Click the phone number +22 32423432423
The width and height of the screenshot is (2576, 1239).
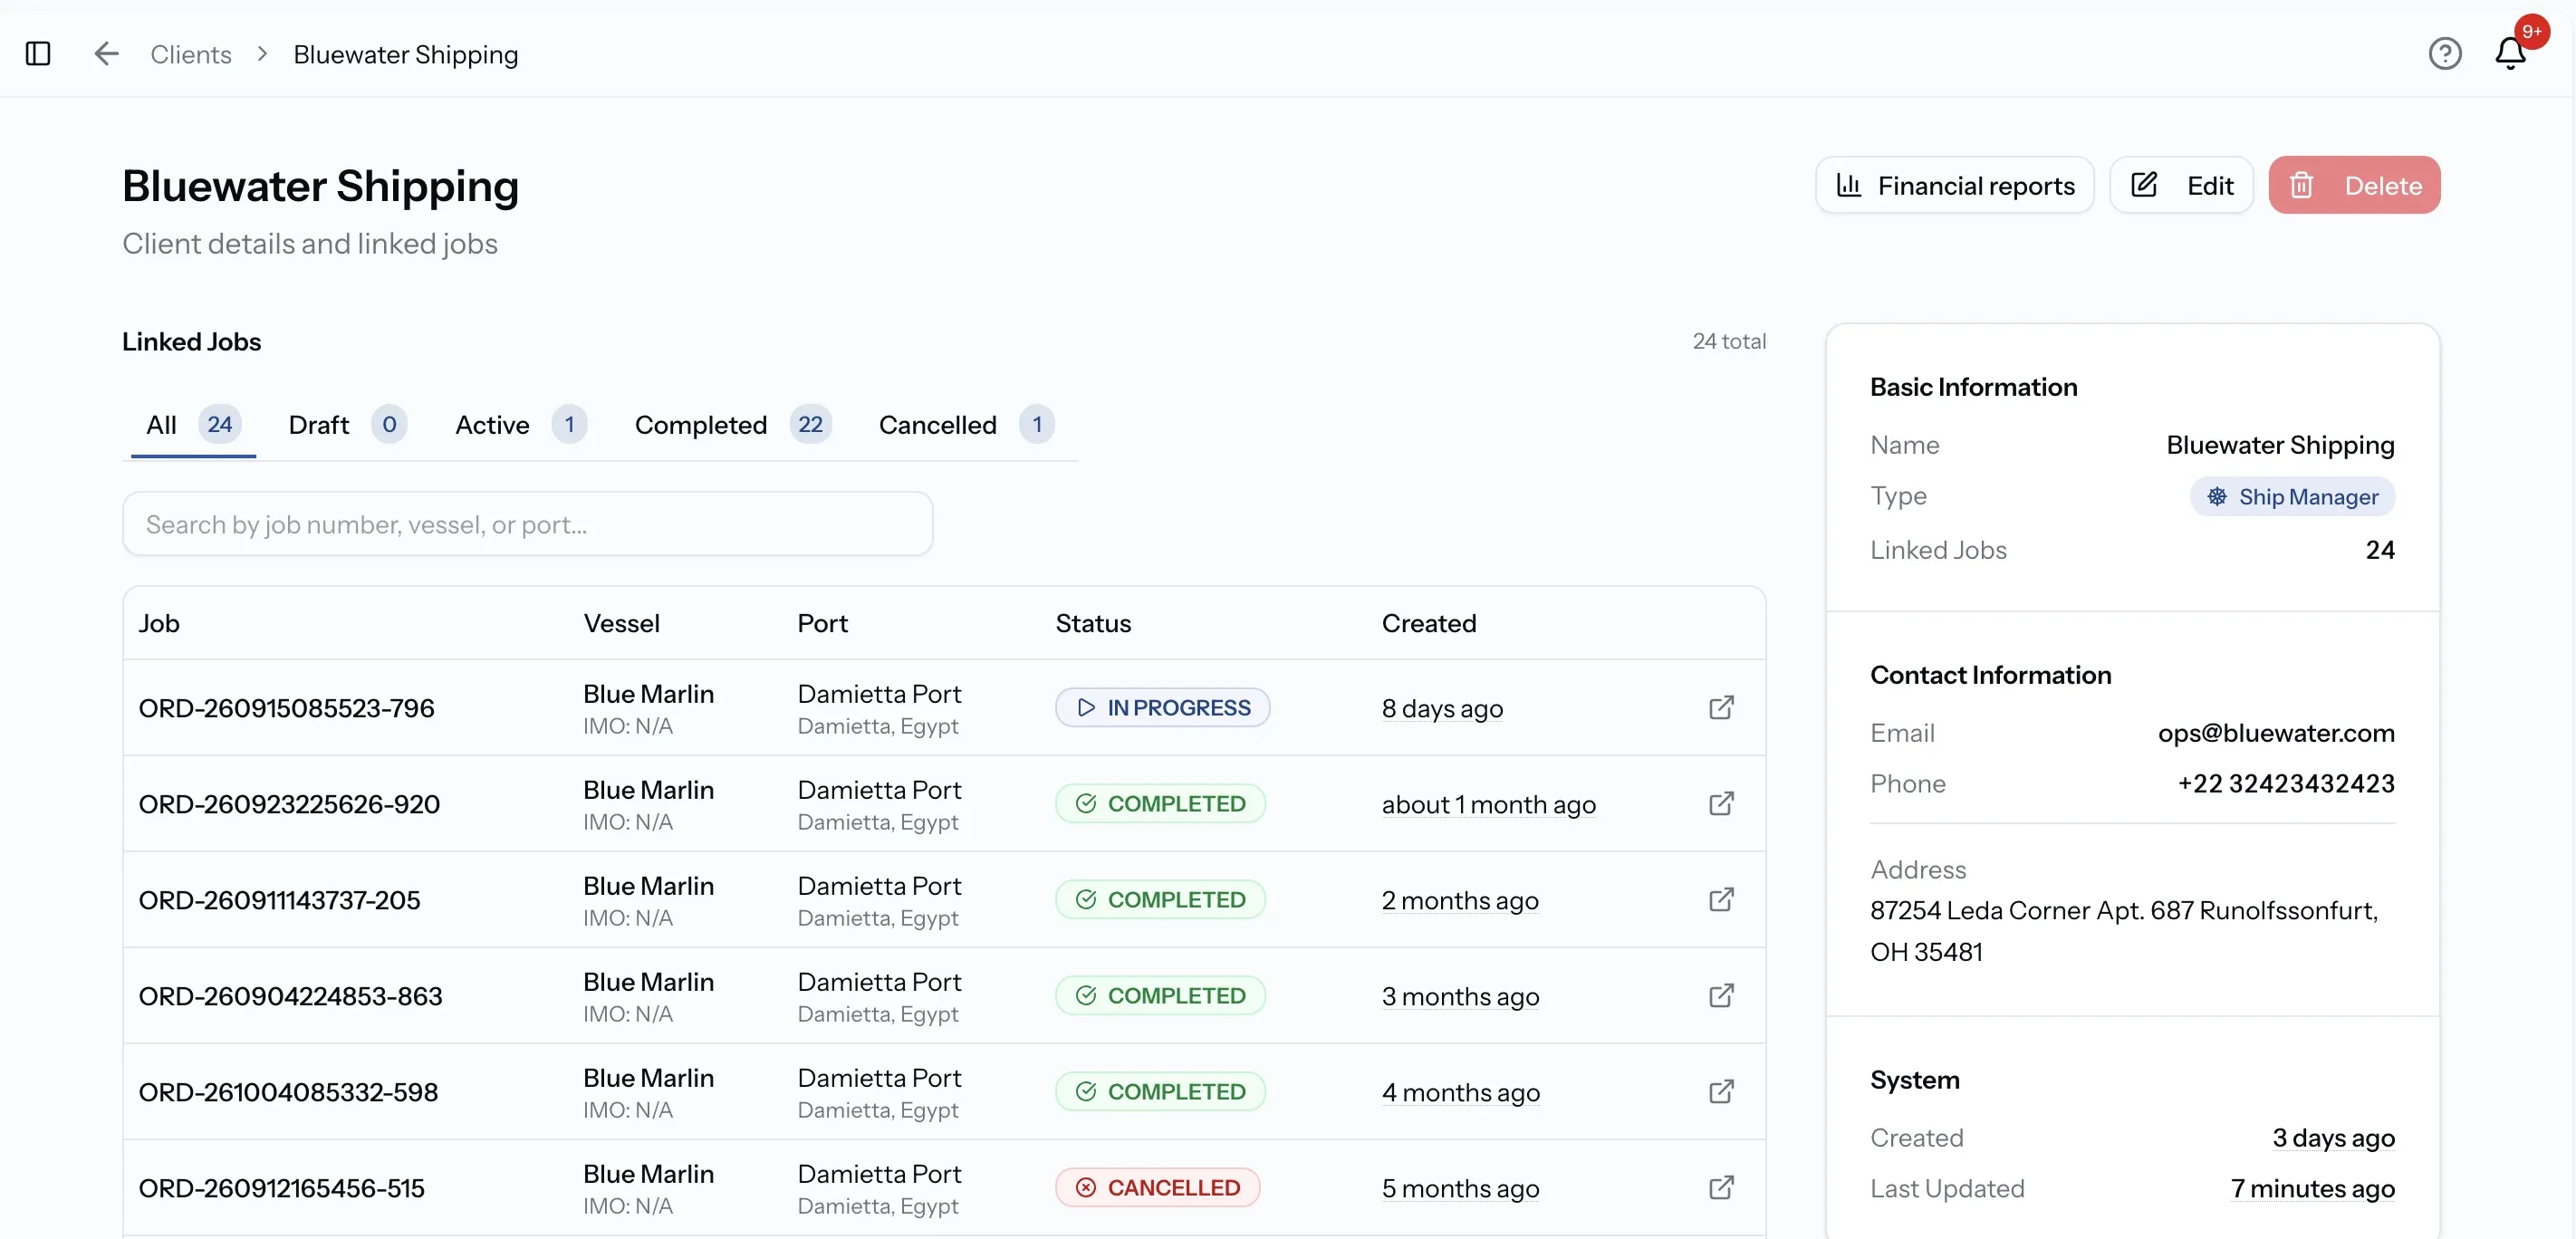pos(2286,783)
